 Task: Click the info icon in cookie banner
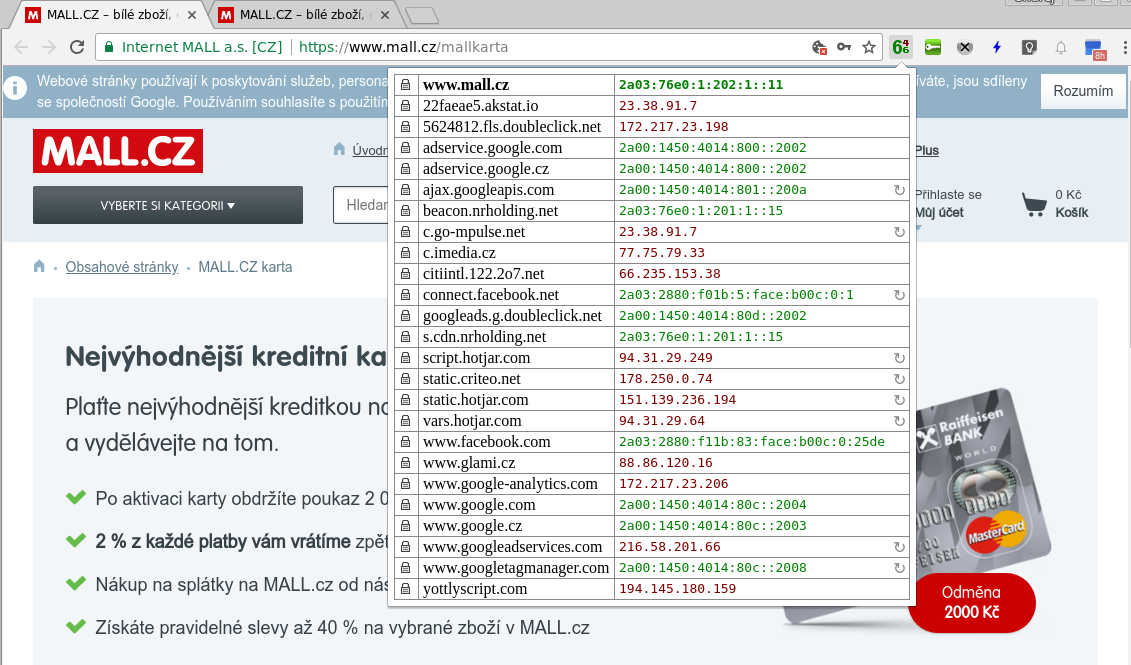click(15, 88)
